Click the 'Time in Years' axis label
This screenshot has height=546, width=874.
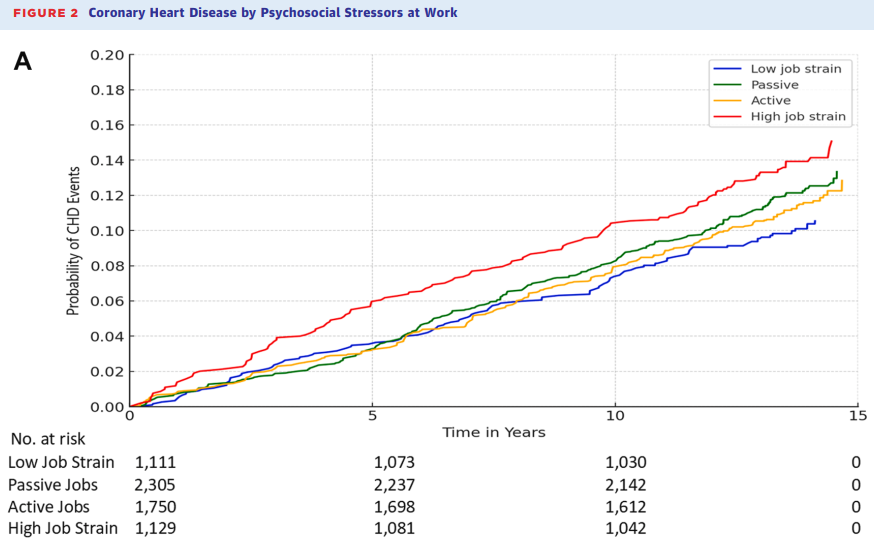click(494, 432)
